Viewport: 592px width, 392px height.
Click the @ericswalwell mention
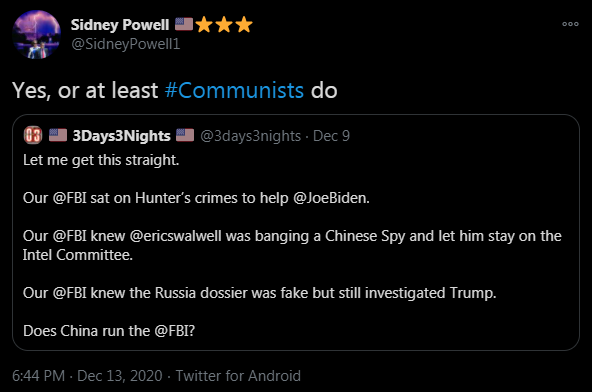point(176,236)
